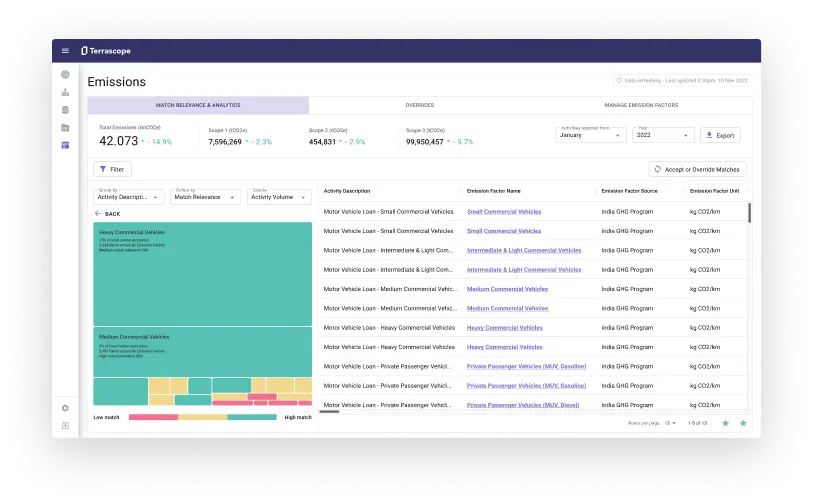Image resolution: width=813 pixels, height=503 pixels.
Task: Sort by Emission Factor Unit column header
Action: (x=714, y=191)
